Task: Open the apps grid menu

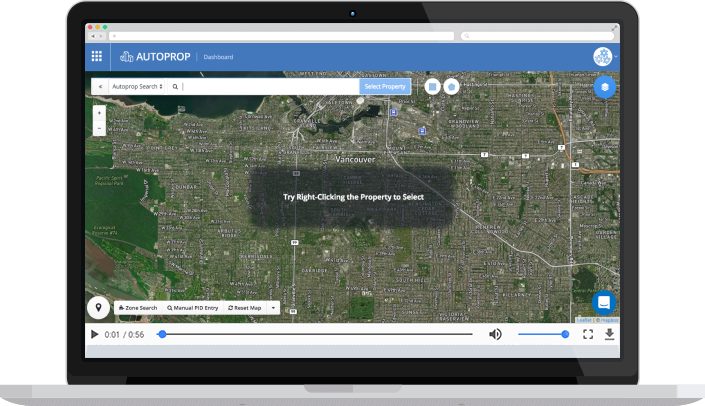Action: 97,57
